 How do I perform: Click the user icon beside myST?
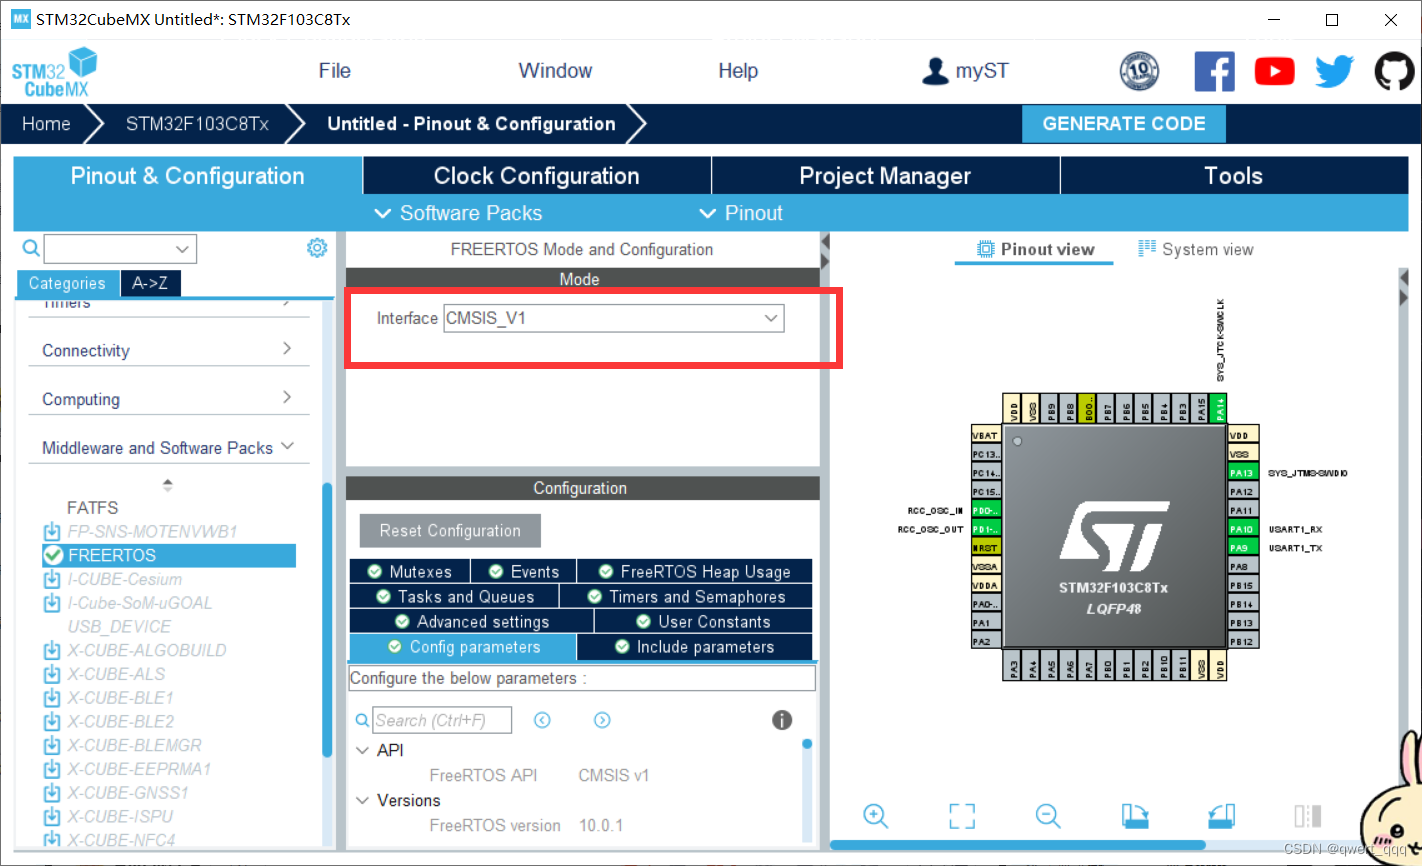pos(935,71)
